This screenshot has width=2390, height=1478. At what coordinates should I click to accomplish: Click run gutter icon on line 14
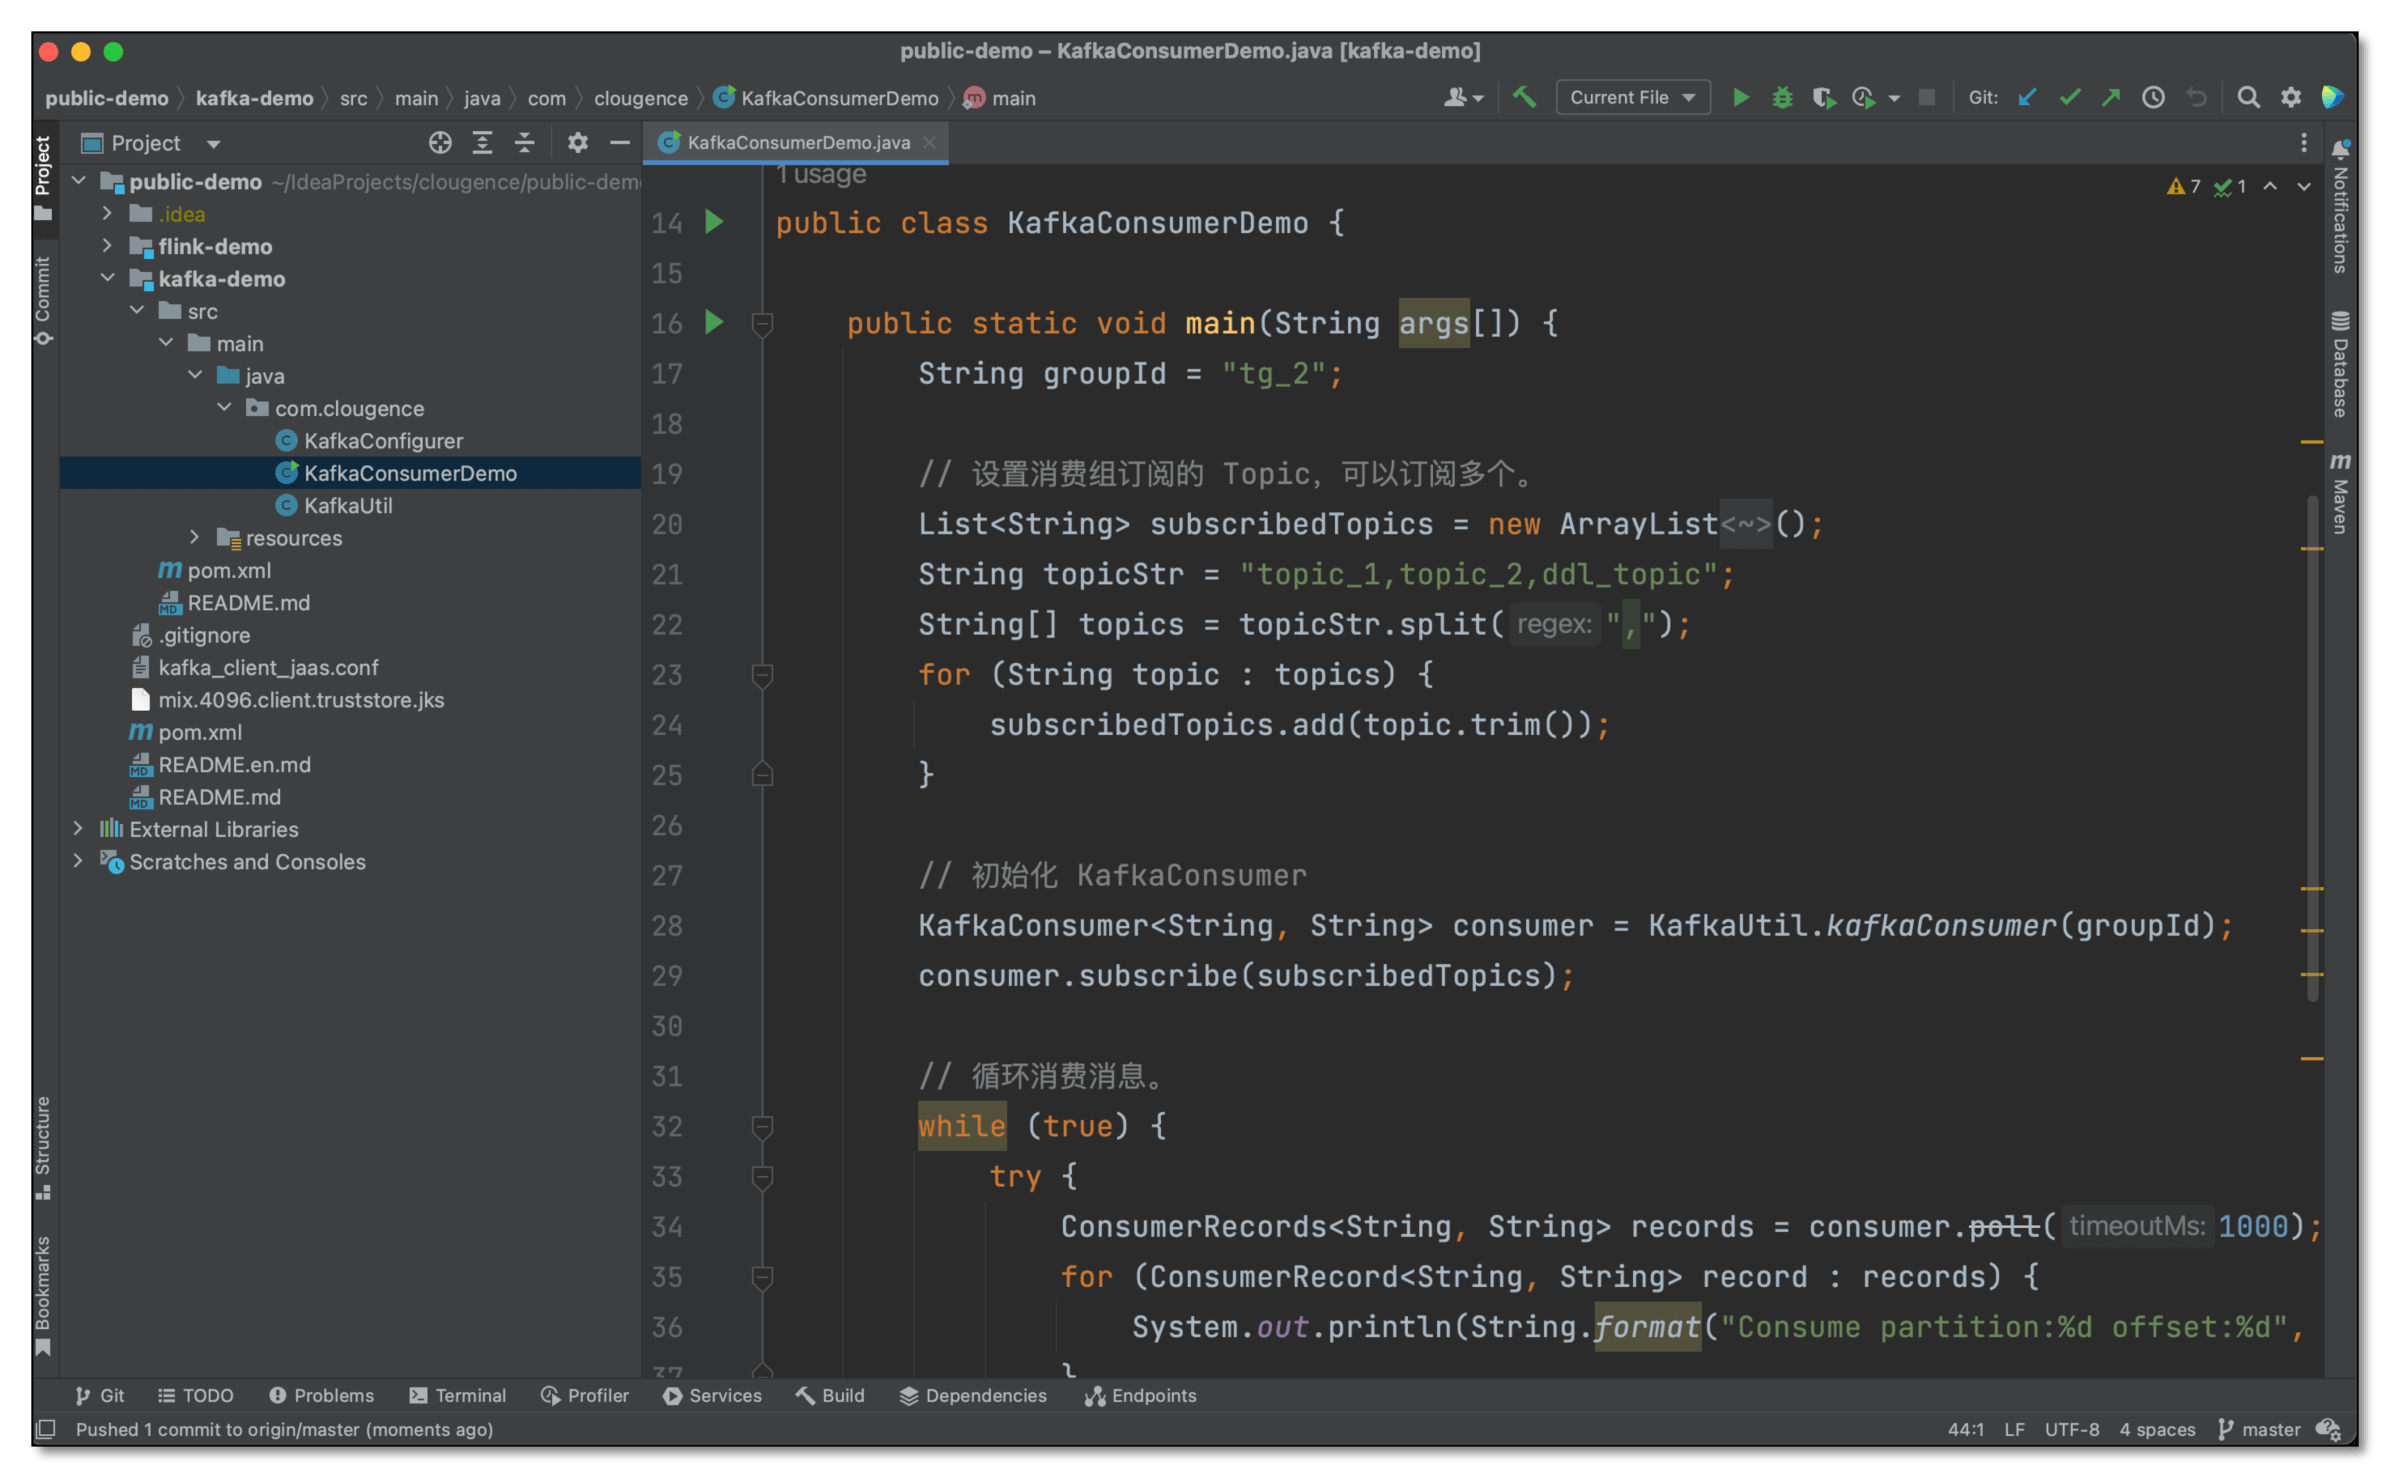[714, 221]
